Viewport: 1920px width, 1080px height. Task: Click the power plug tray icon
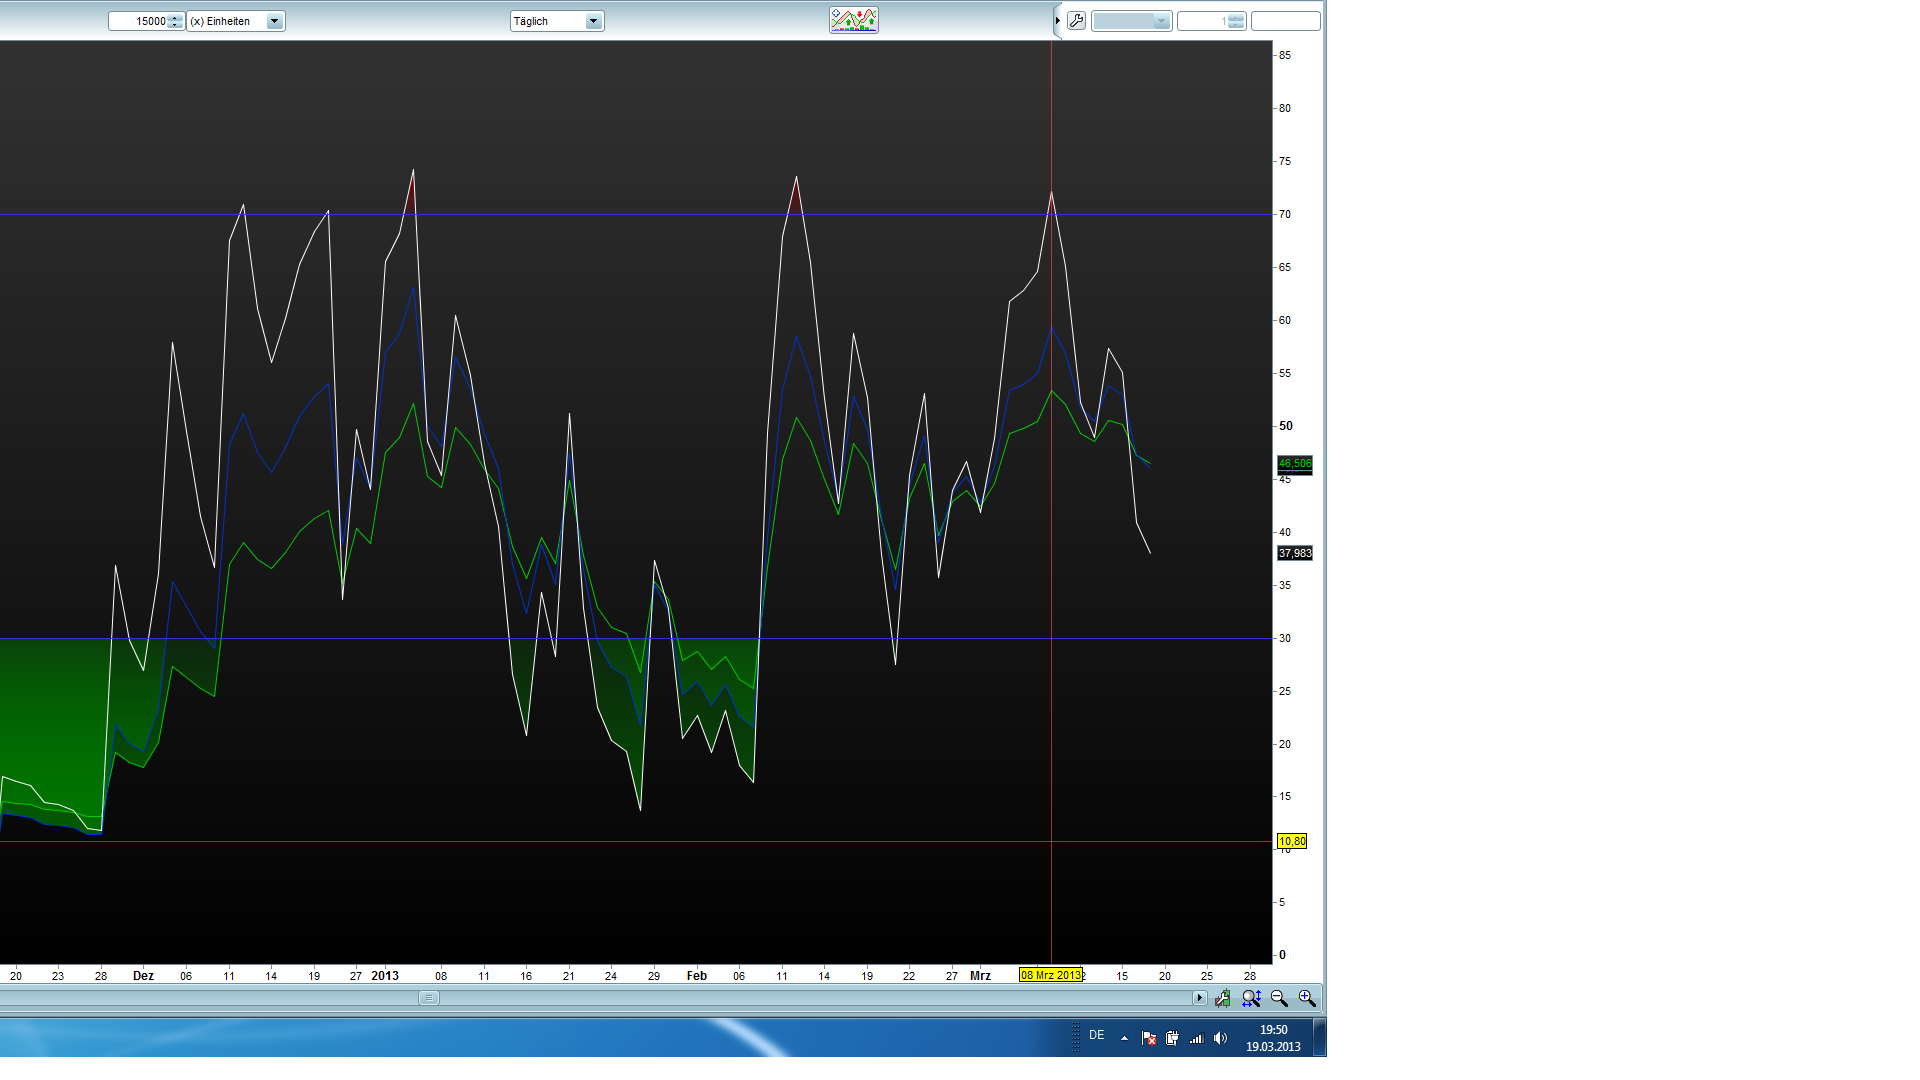[1172, 1038]
